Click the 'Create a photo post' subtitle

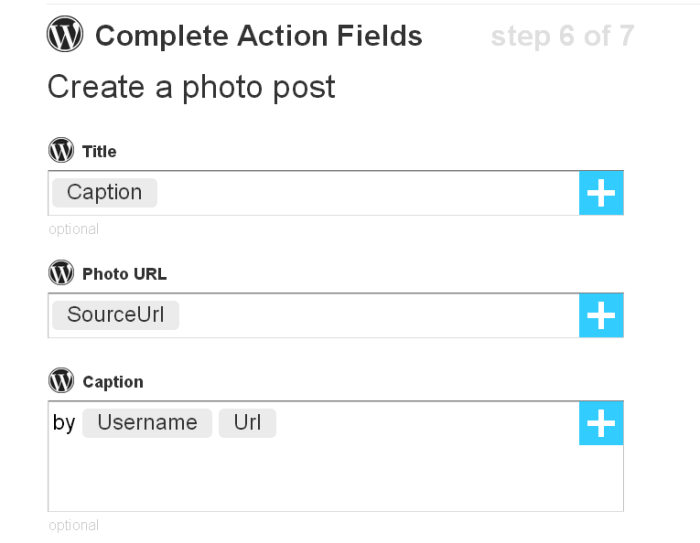click(191, 87)
